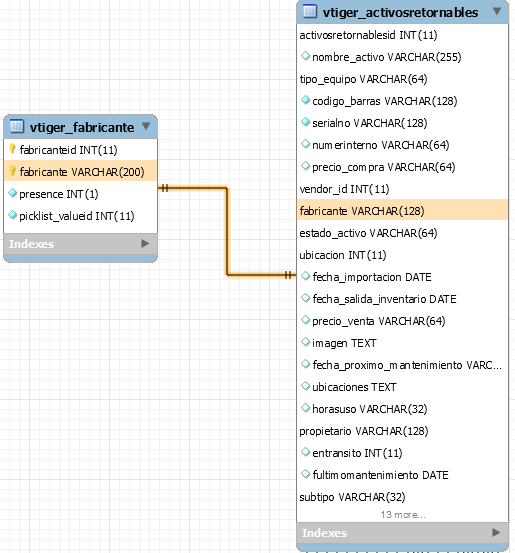
Task: Click the fabricanteid primary key icon
Action: click(x=12, y=149)
